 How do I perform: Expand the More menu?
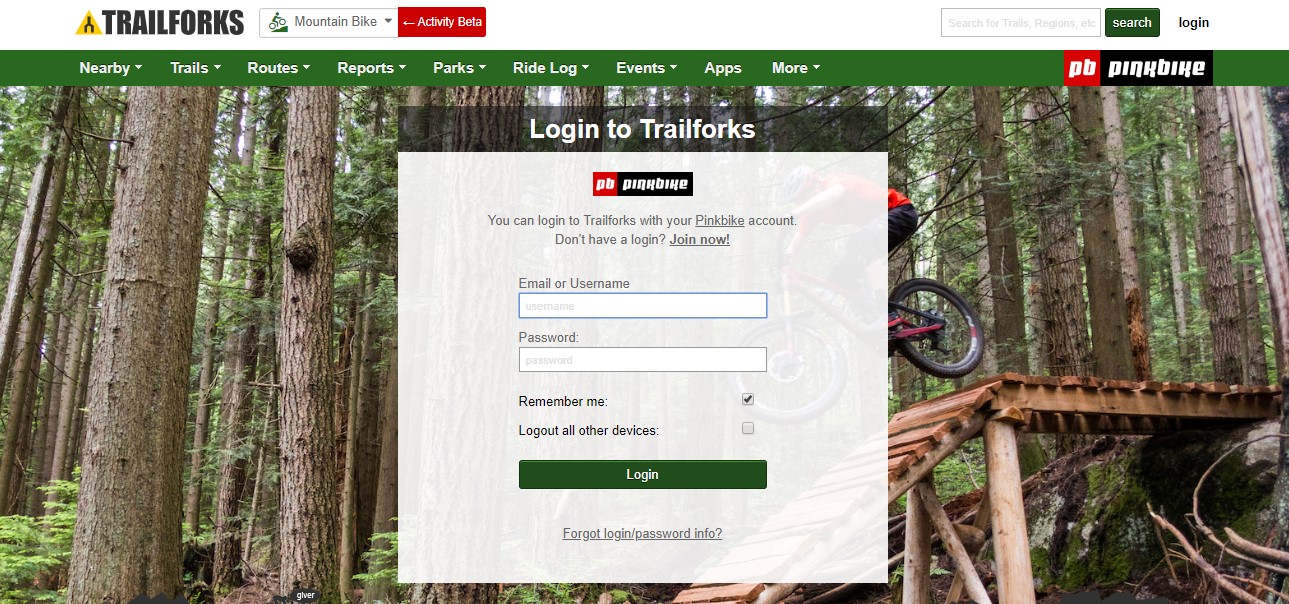tap(796, 68)
